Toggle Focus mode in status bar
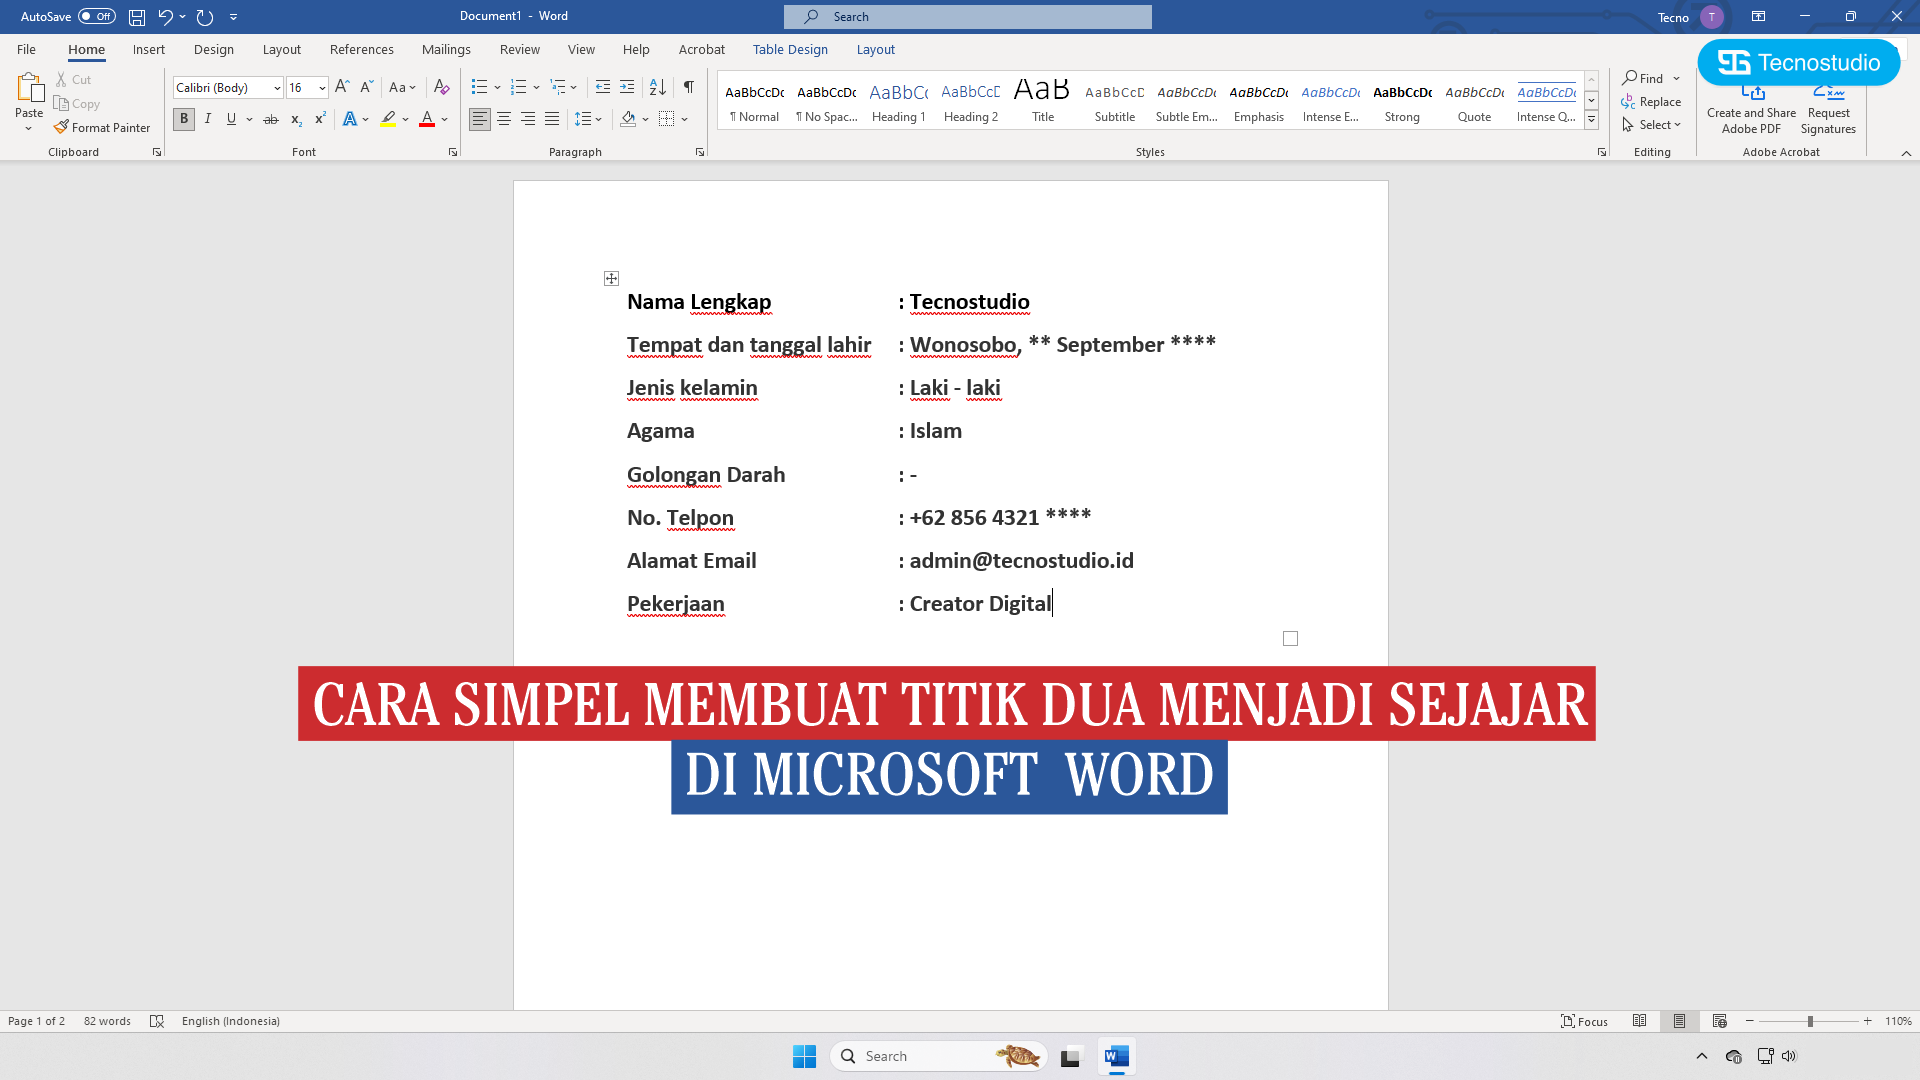The height and width of the screenshot is (1080, 1920). pyautogui.click(x=1585, y=1021)
